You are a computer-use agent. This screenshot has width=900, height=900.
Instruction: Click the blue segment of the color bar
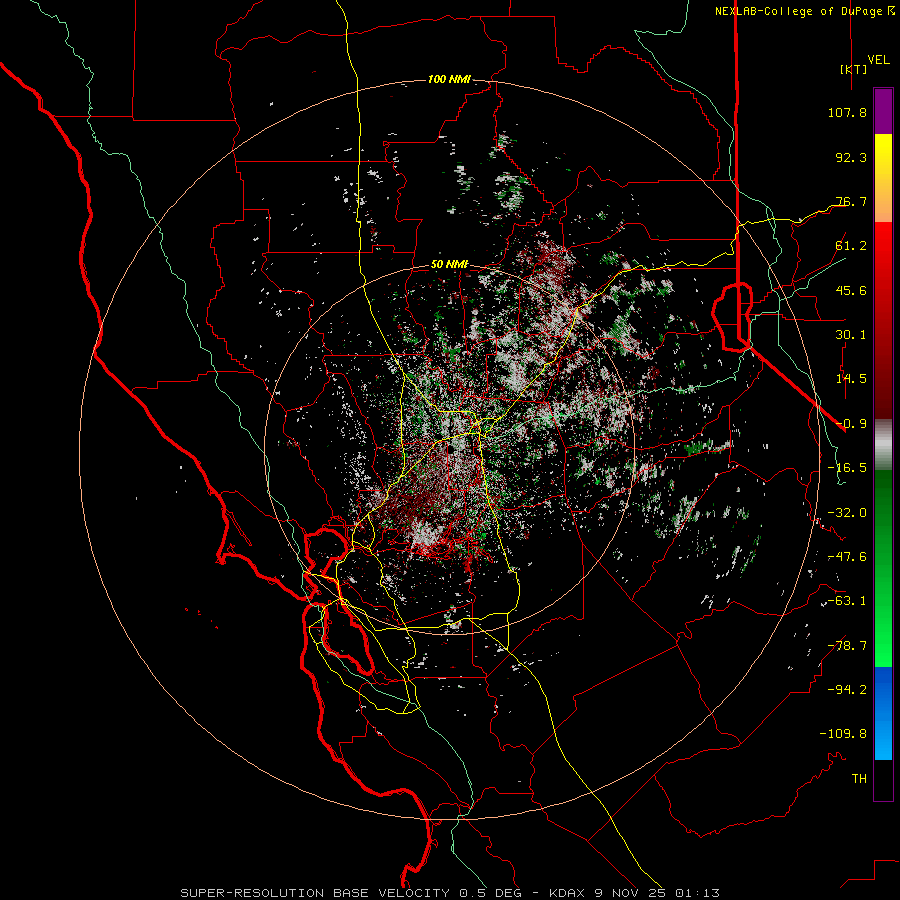883,713
